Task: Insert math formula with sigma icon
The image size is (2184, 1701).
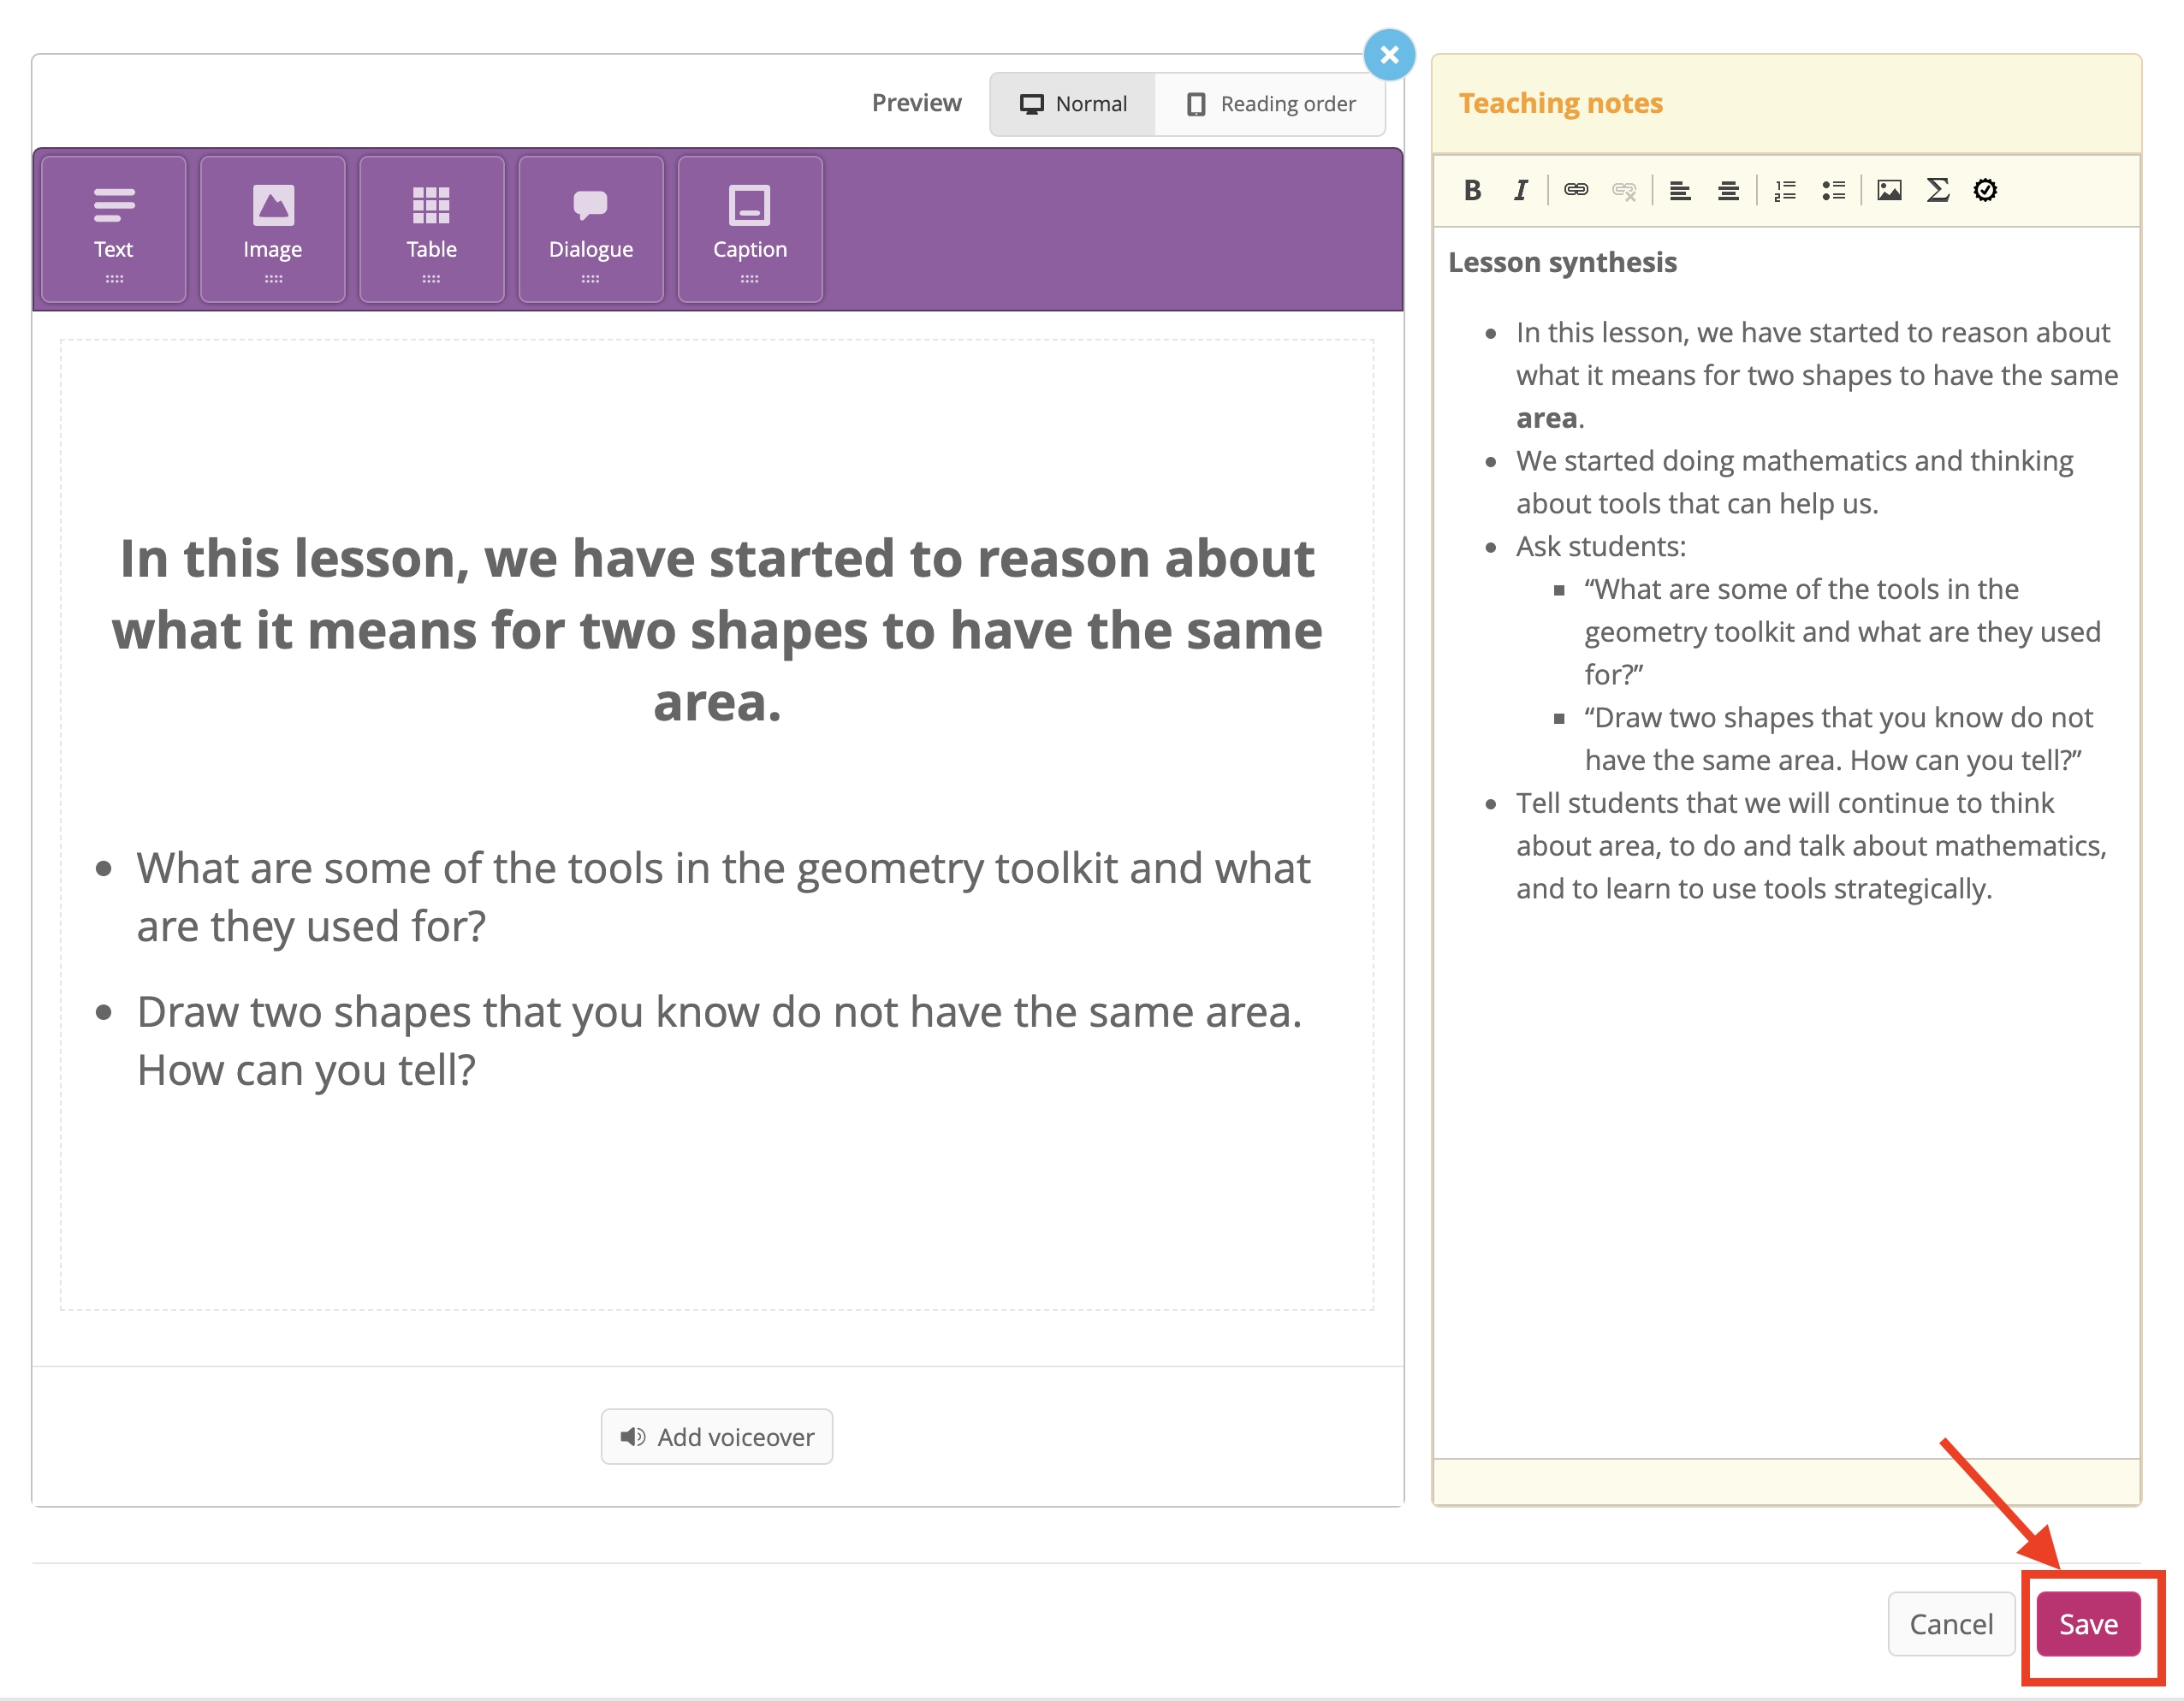Action: (1937, 190)
